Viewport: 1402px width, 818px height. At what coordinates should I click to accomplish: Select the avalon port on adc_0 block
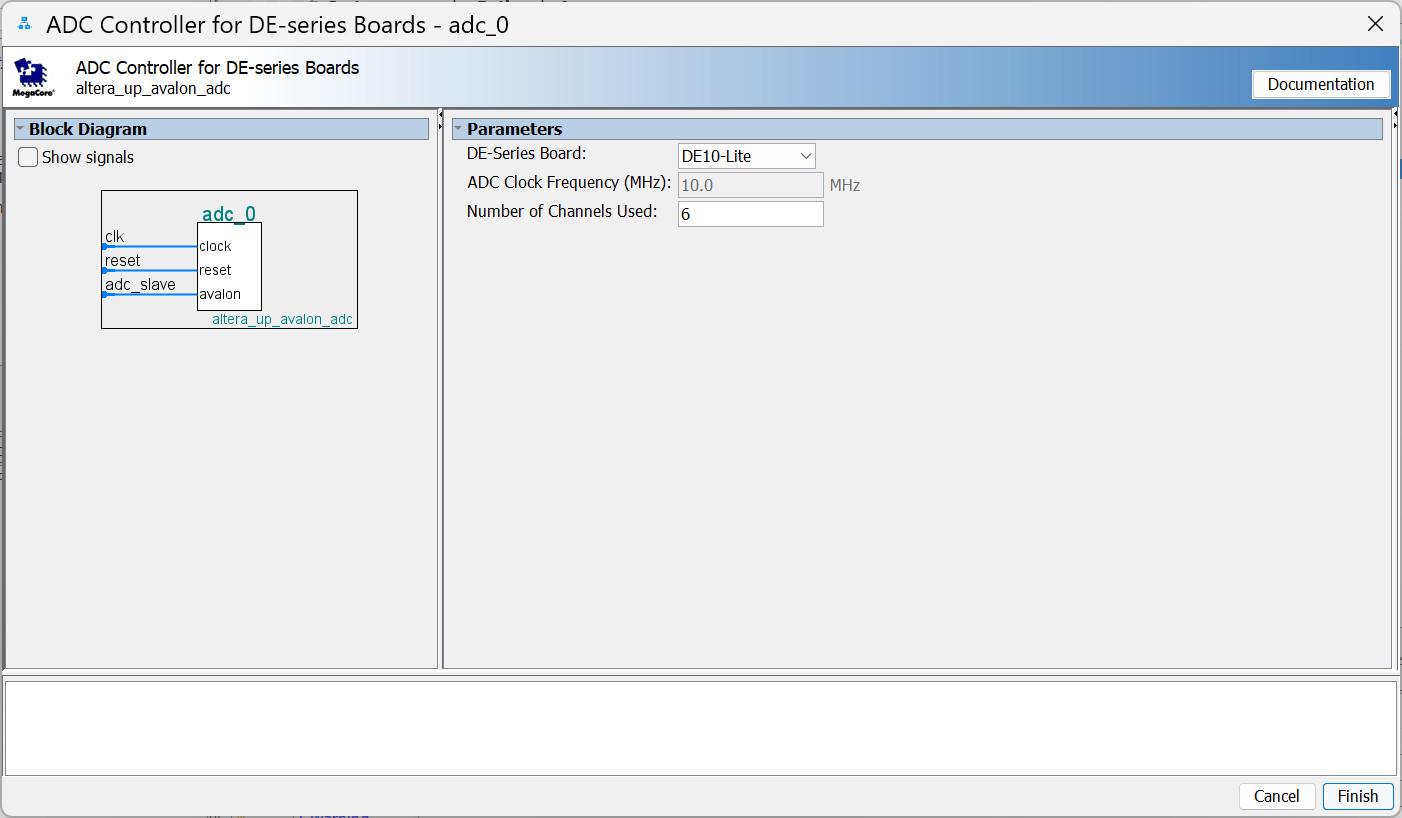pos(220,294)
